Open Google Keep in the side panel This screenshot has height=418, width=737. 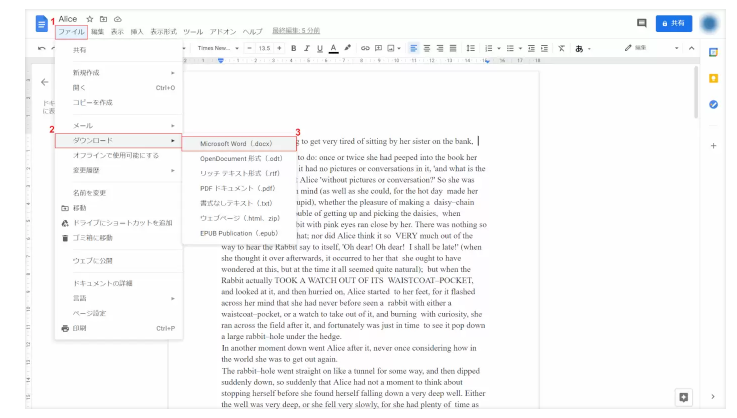713,78
